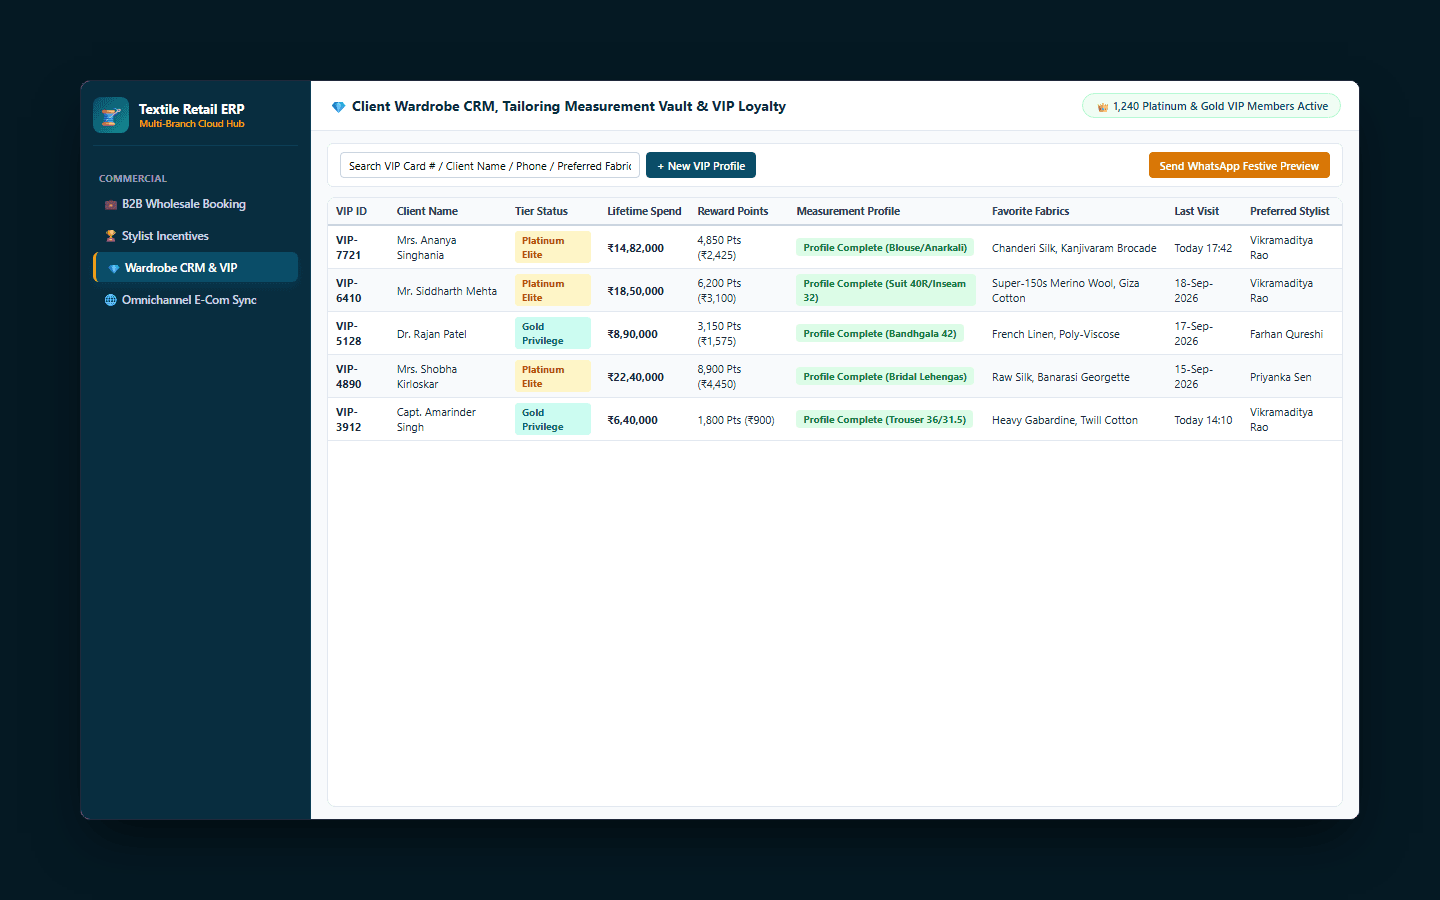Viewport: 1440px width, 900px height.
Task: Click Gold Privilege badge for Dr. Rajan Patel
Action: coord(553,334)
